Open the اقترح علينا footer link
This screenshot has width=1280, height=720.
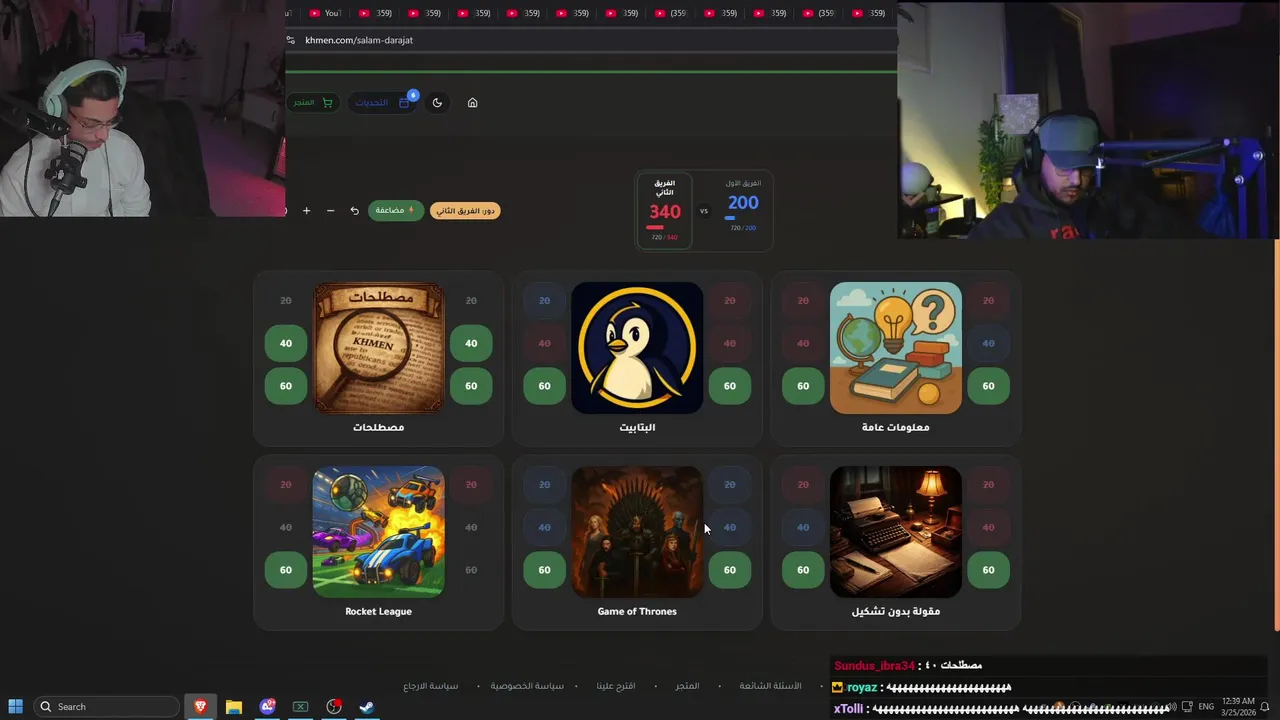click(616, 686)
